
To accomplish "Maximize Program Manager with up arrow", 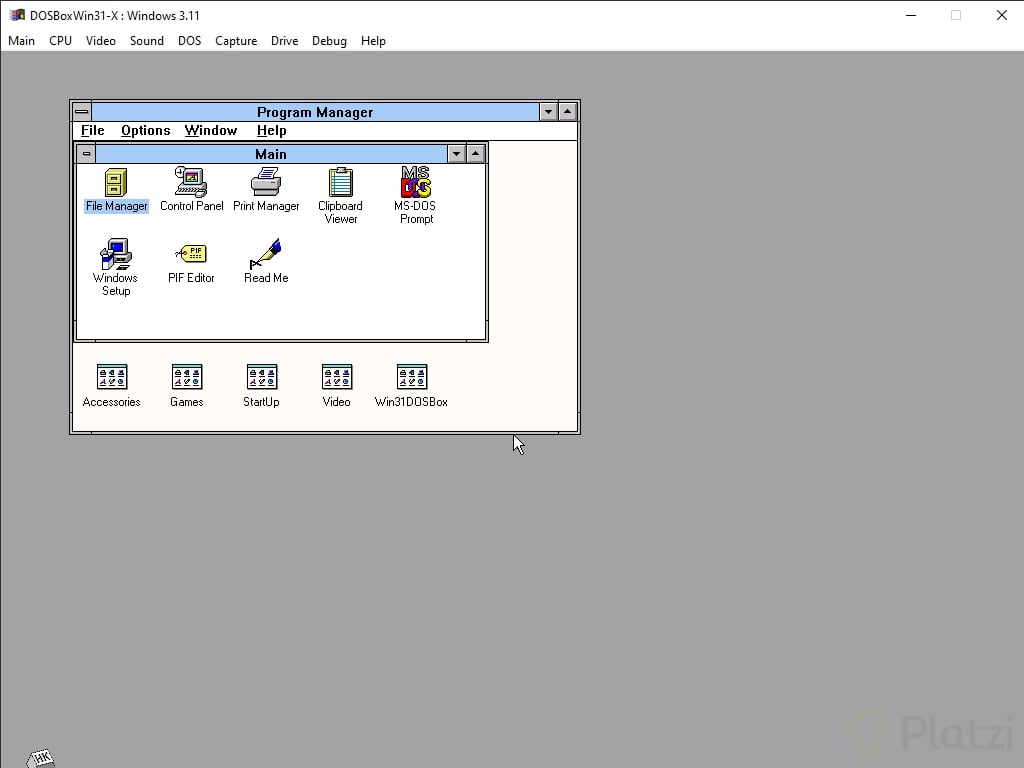I will pyautogui.click(x=568, y=112).
